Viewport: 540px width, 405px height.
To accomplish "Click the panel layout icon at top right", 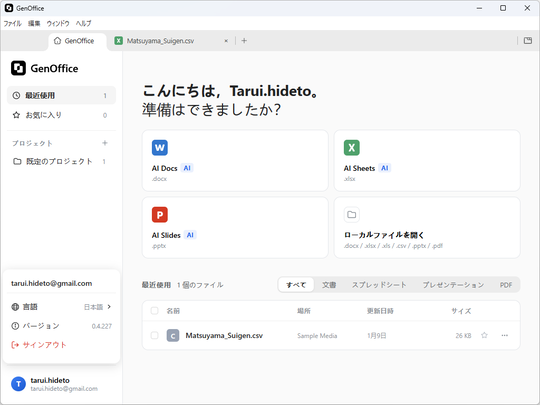I will click(528, 41).
